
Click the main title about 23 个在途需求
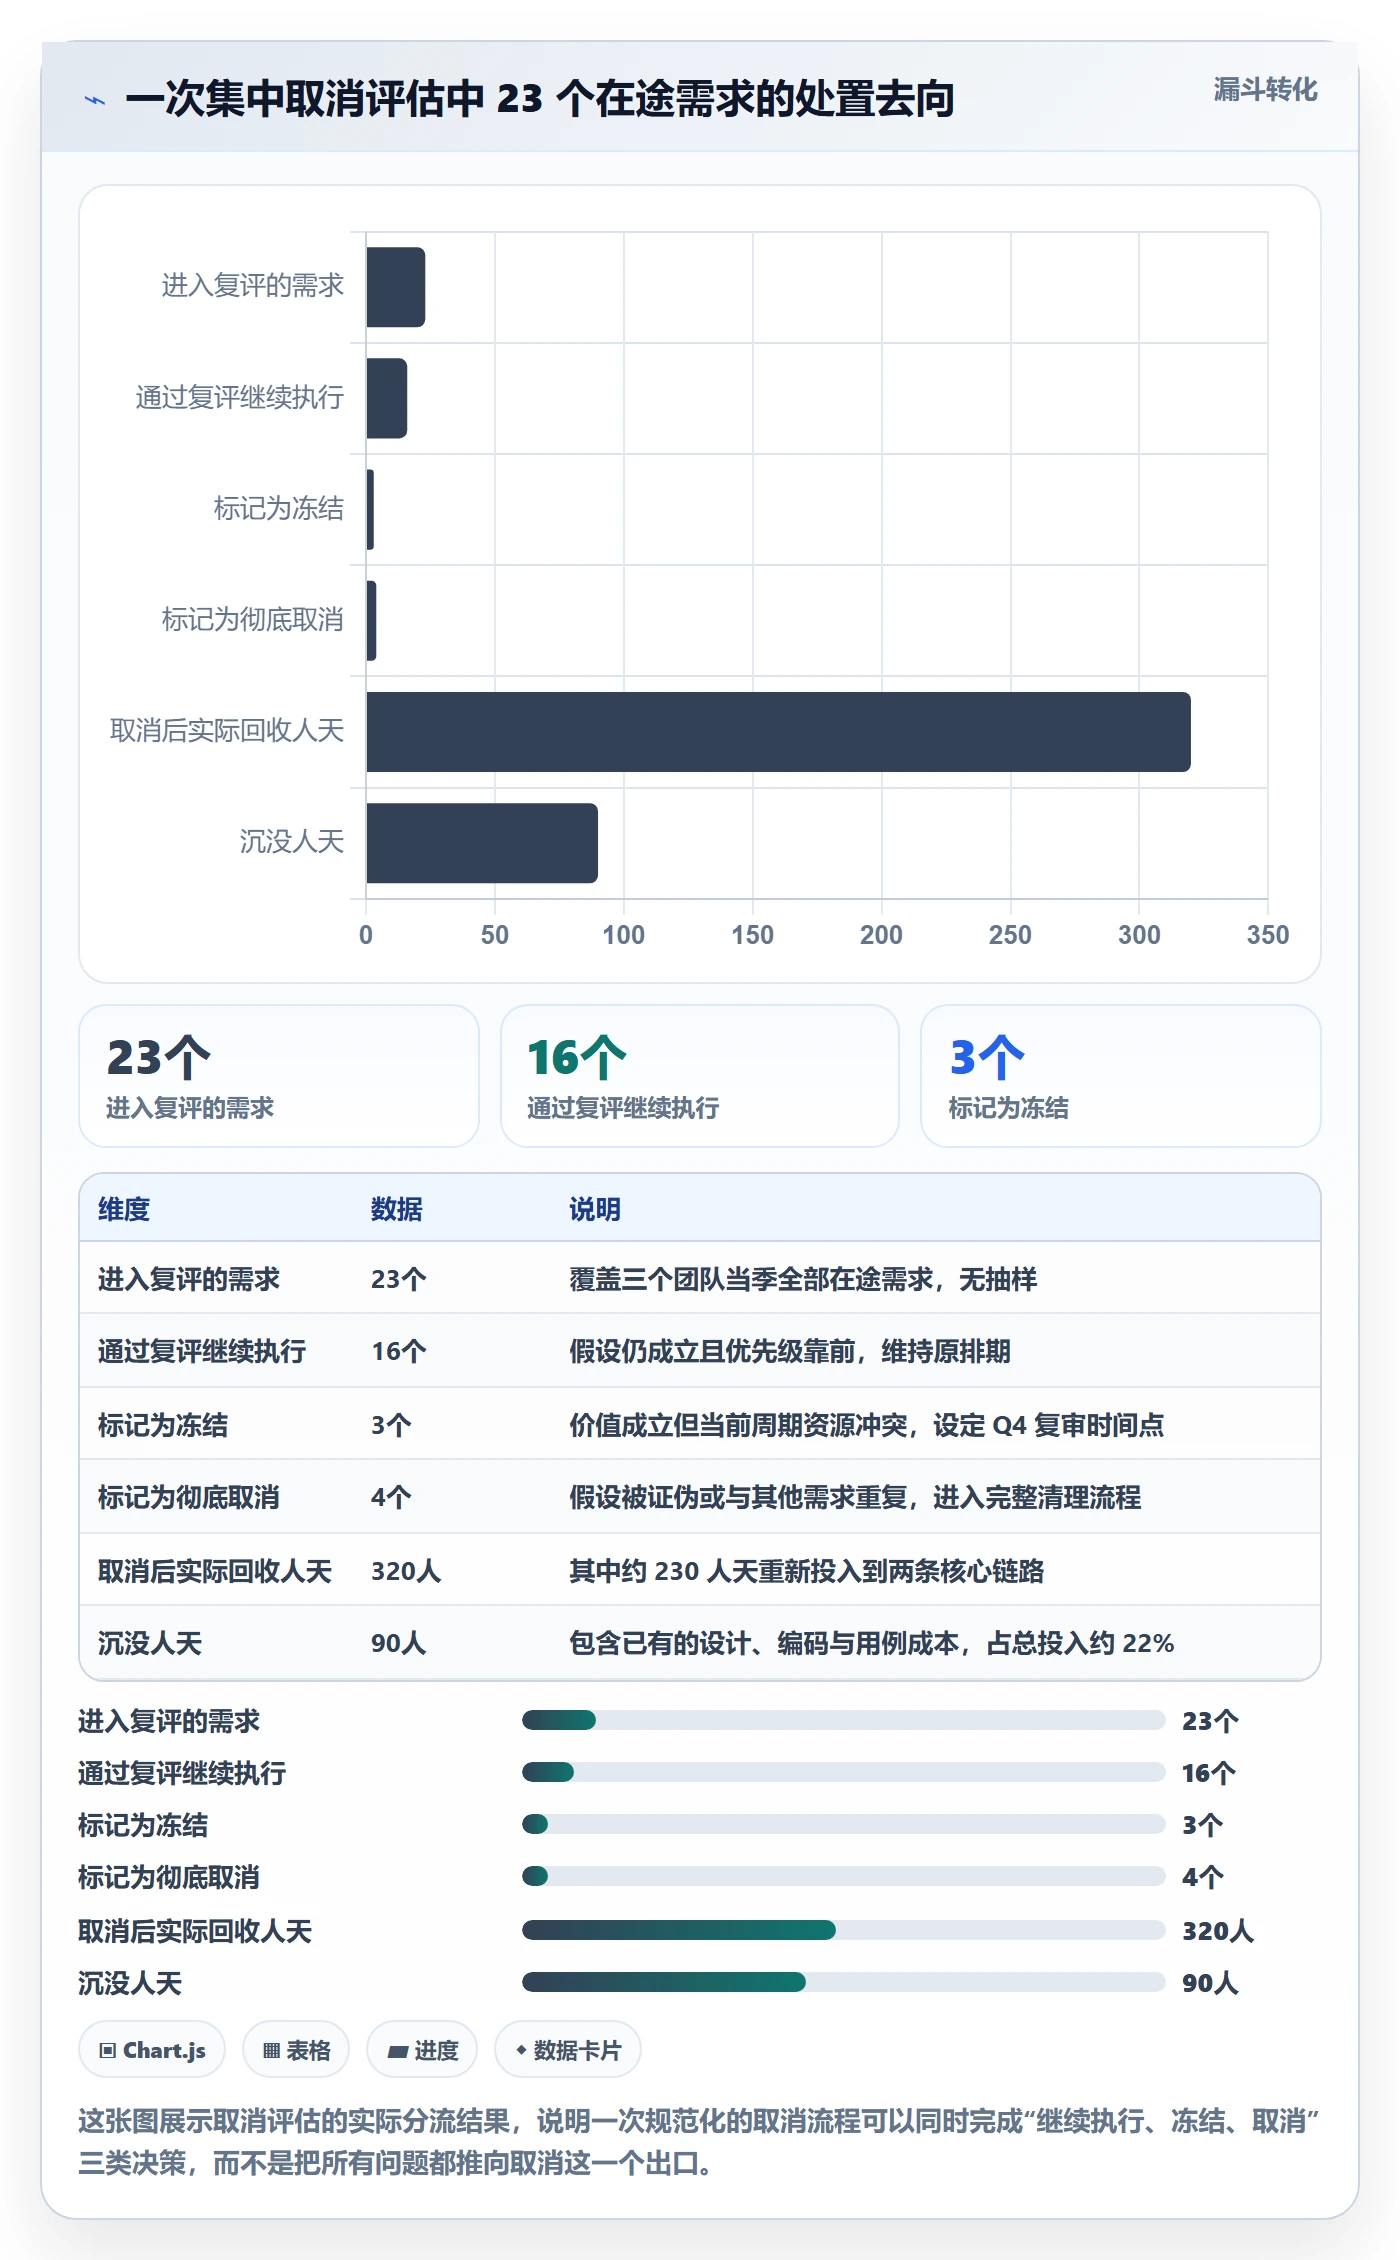[540, 99]
